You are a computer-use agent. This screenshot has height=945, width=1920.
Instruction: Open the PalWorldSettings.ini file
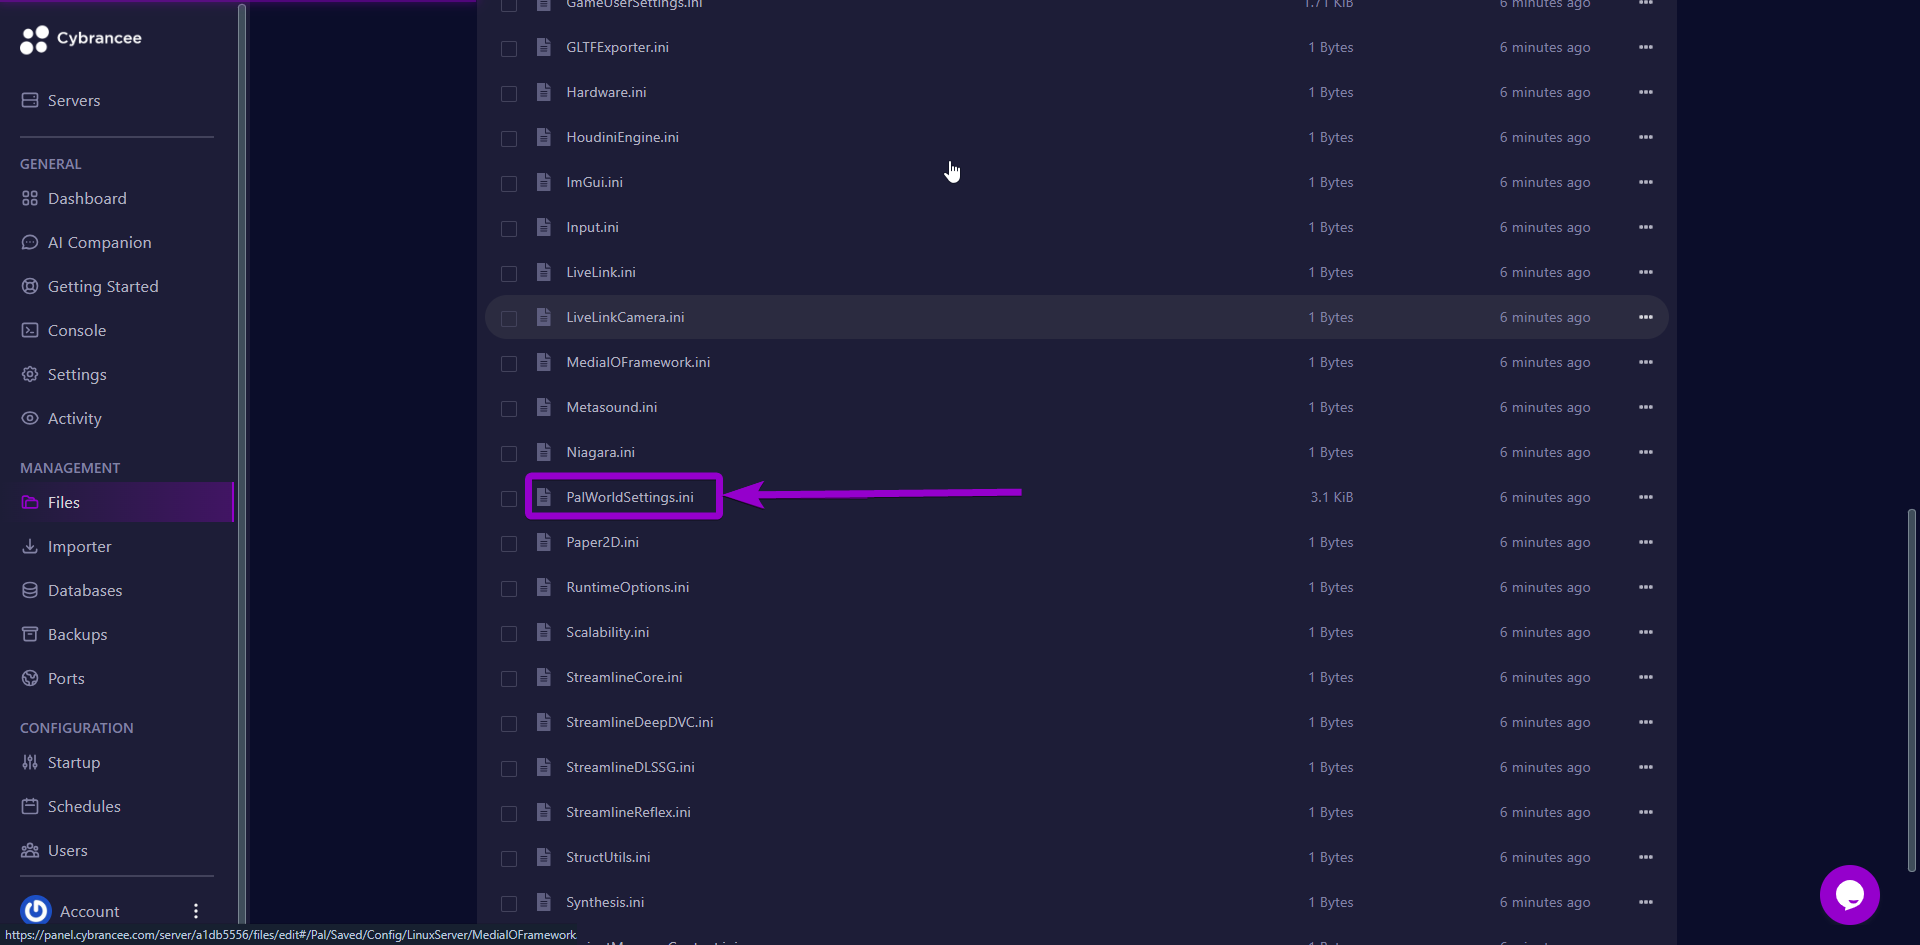629,497
